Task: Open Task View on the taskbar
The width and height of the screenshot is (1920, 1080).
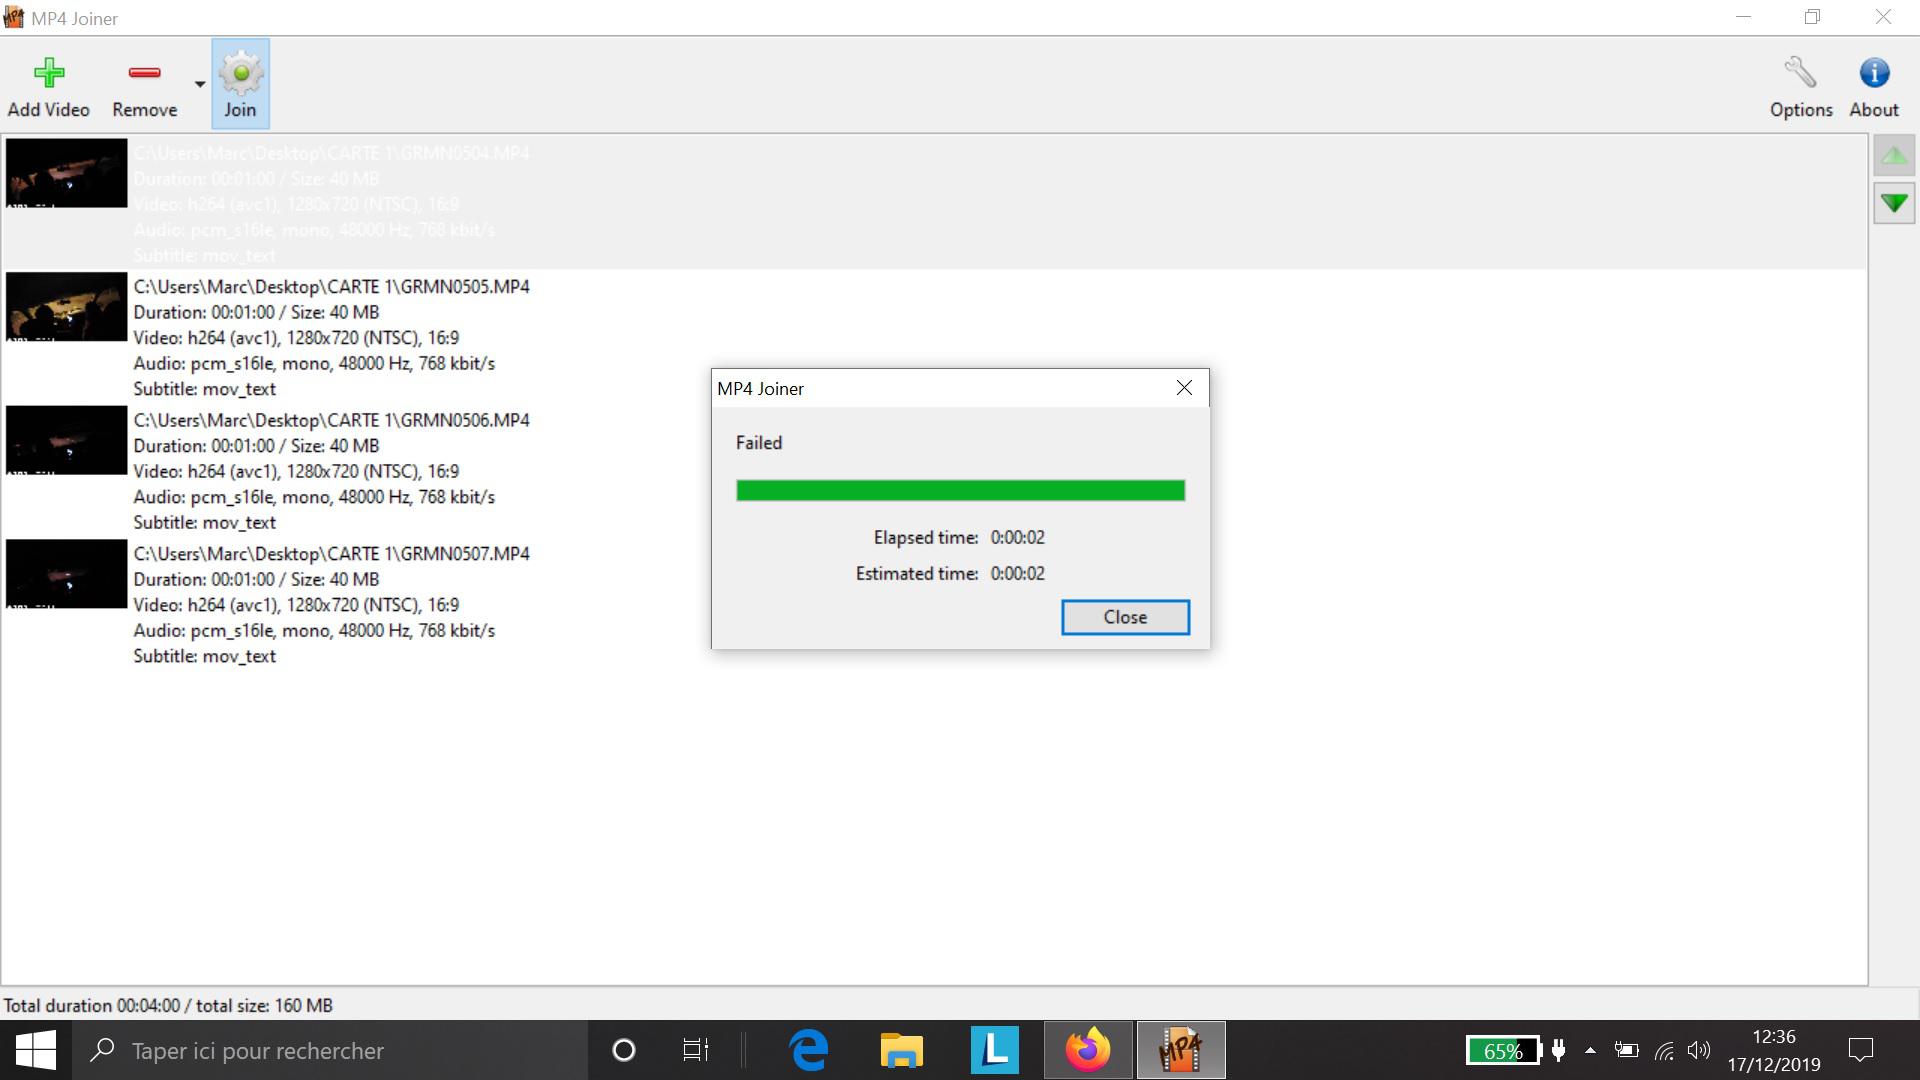Action: point(695,1050)
